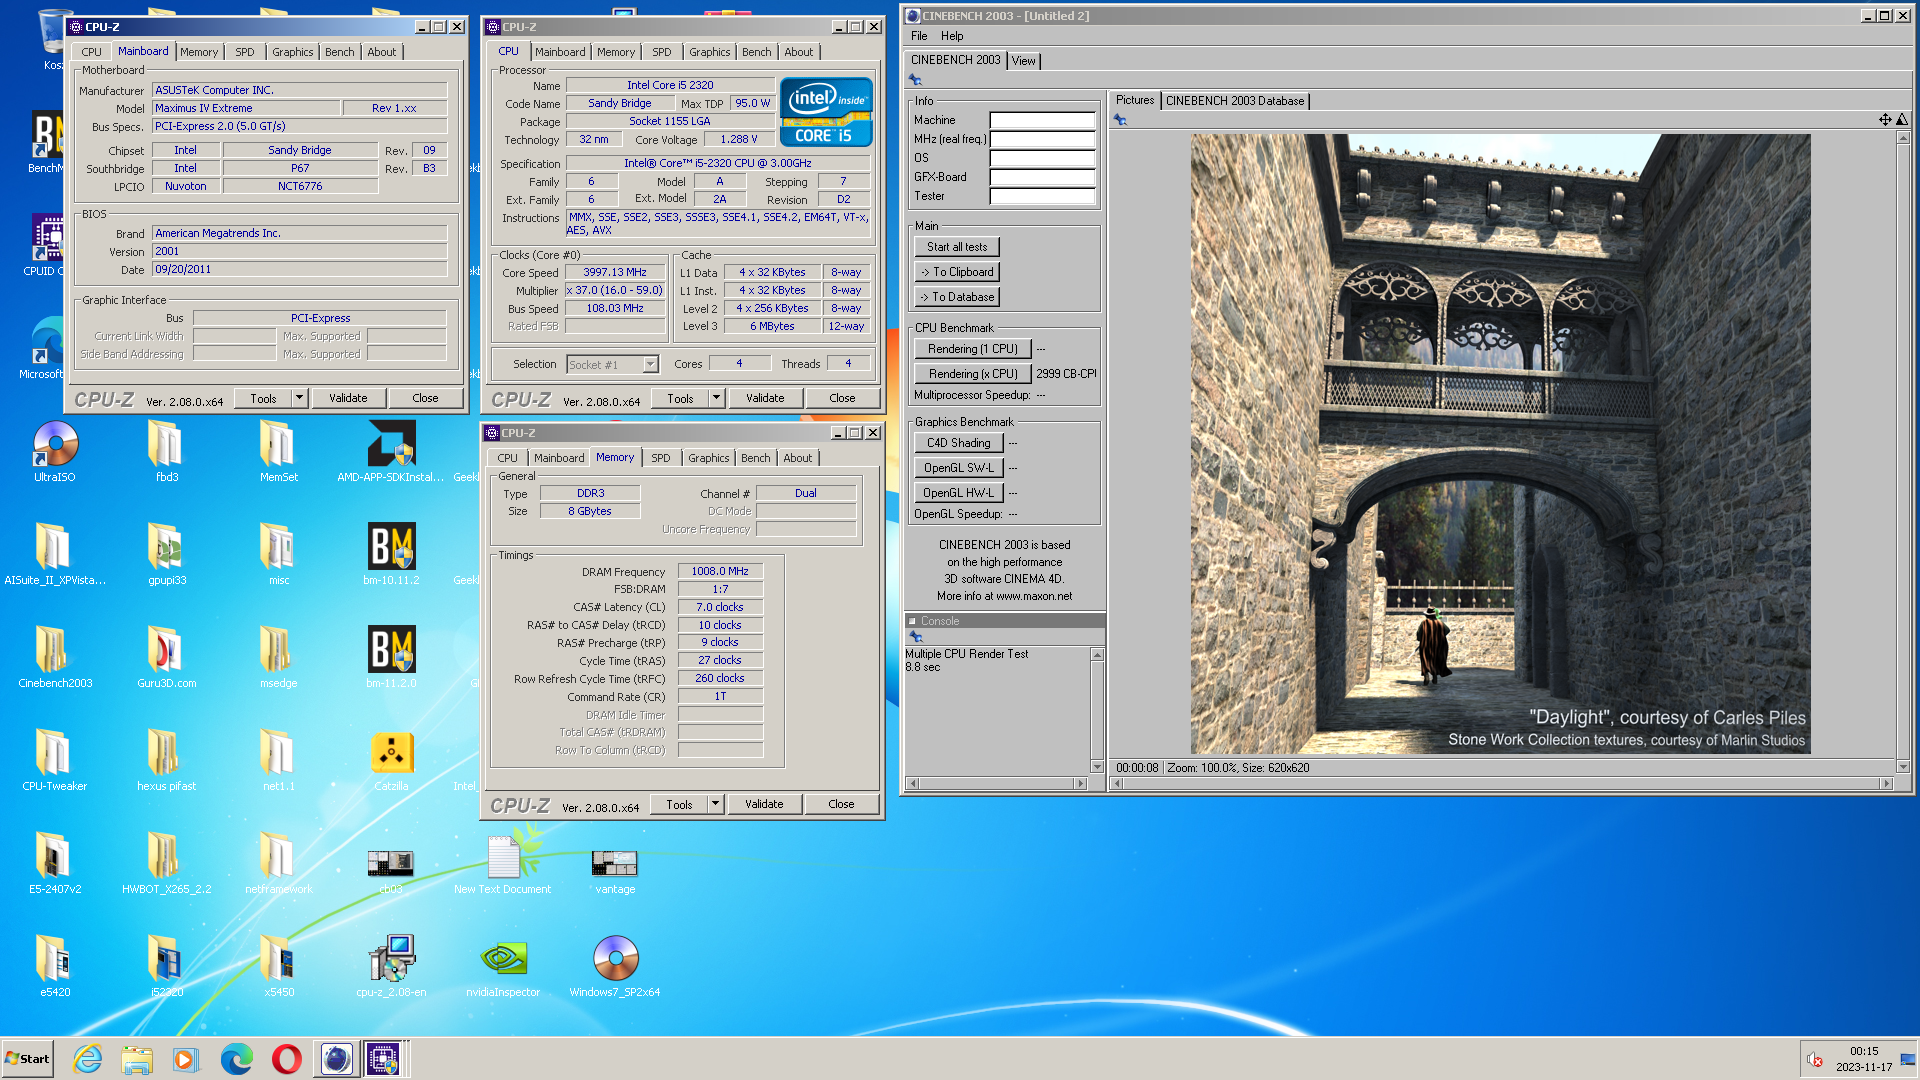Open Windows Explorer from taskbar
The image size is (1920, 1080).
[137, 1059]
